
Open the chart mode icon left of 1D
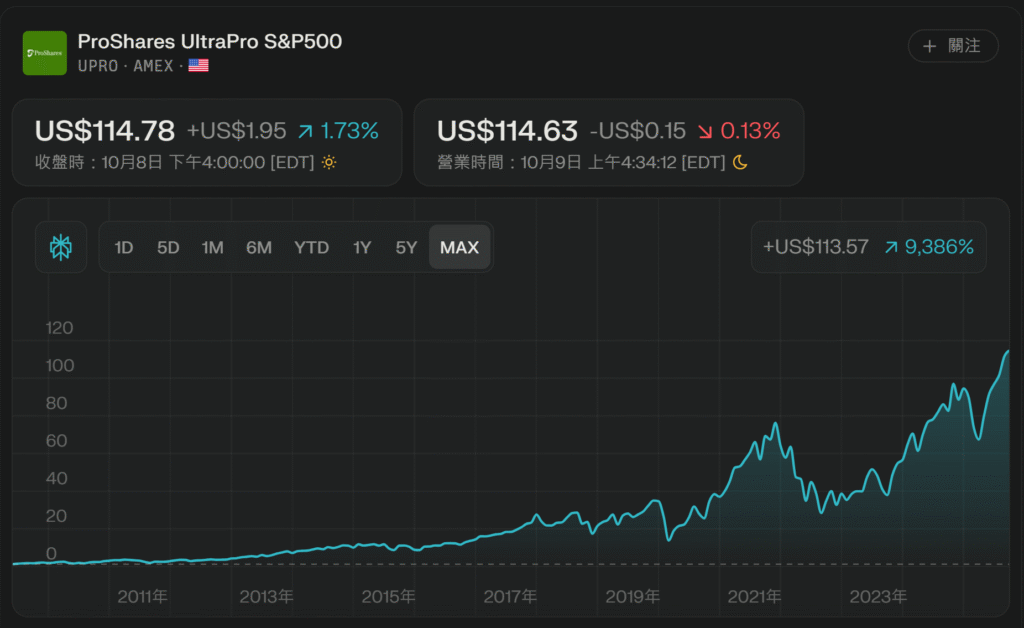pyautogui.click(x=60, y=247)
